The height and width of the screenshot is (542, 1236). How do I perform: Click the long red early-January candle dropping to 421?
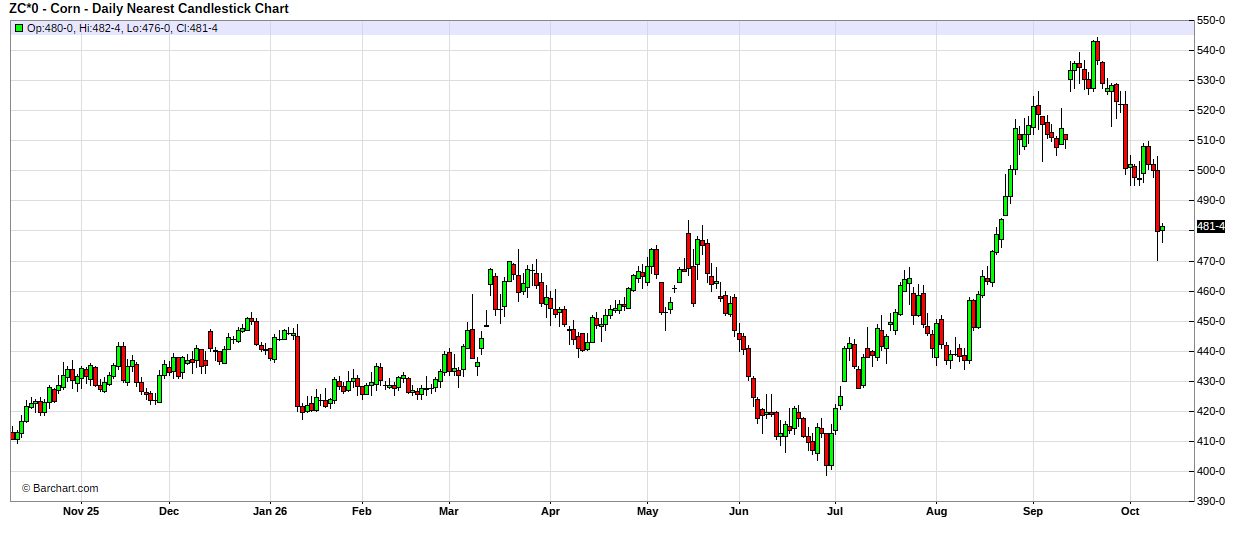pos(297,372)
